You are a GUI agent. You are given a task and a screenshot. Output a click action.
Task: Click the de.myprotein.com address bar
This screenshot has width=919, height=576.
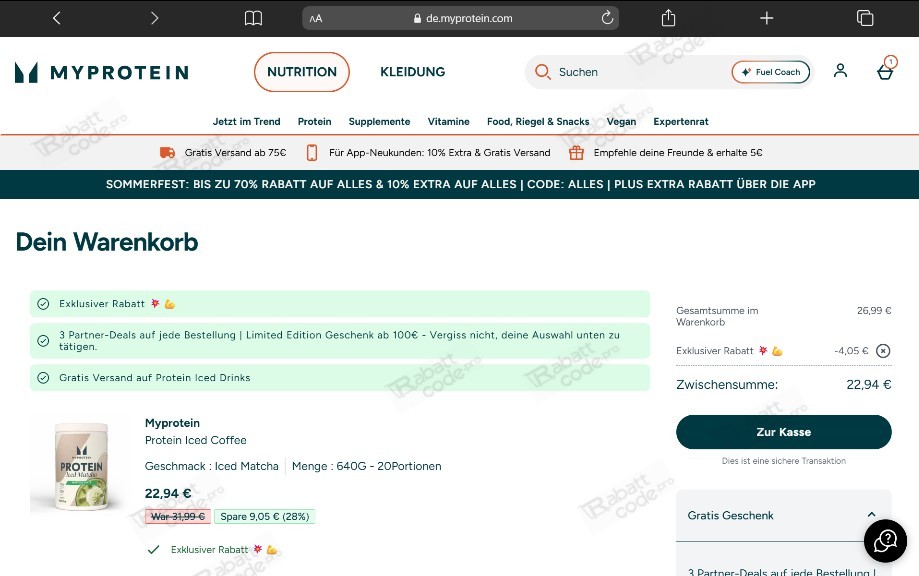461,18
